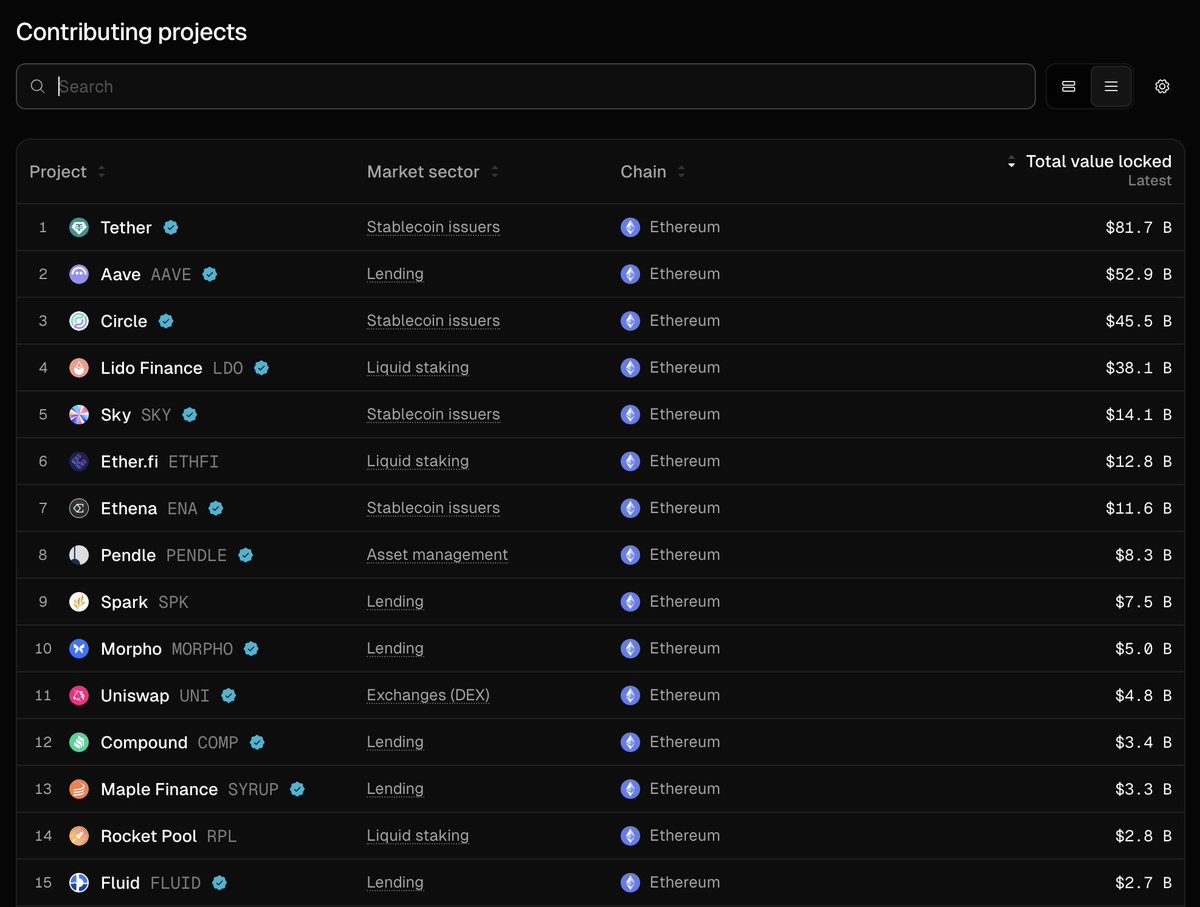Open the Ether.fi project name
1200x907 pixels.
pos(129,461)
